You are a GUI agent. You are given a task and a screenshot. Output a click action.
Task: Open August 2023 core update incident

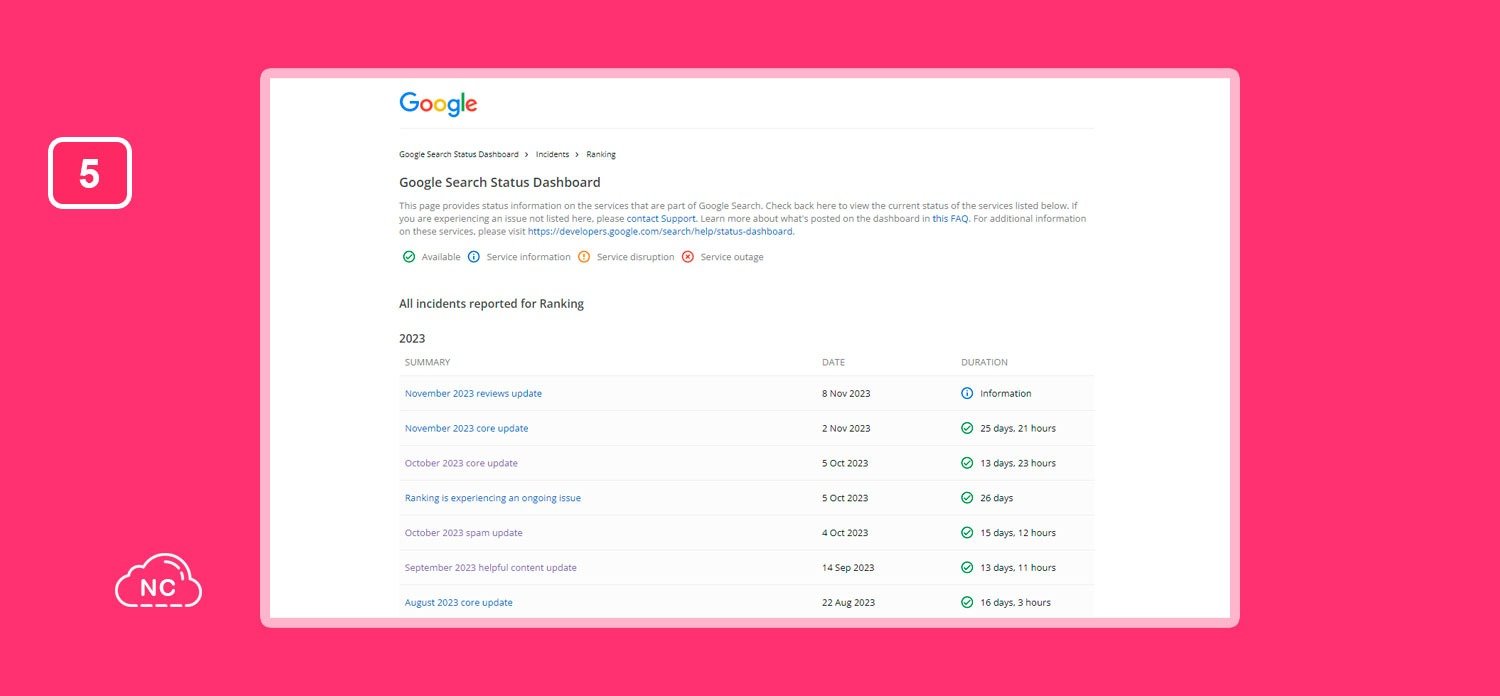459,603
